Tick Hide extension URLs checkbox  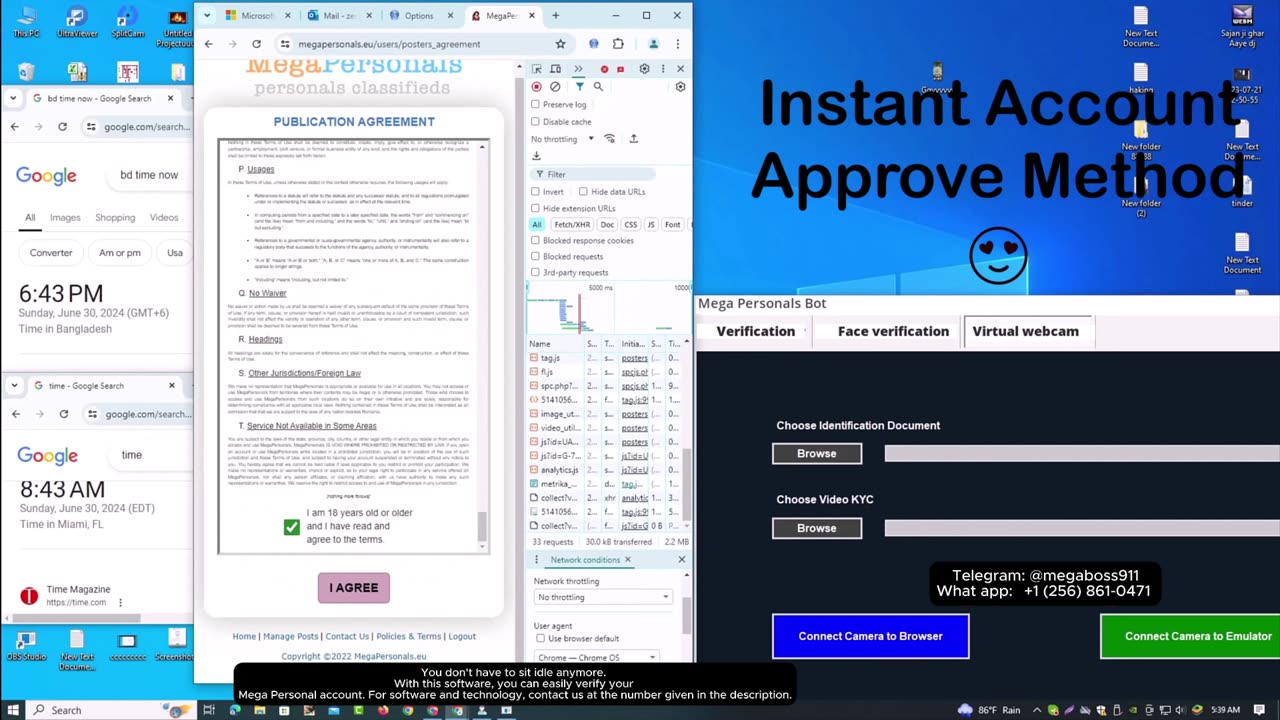point(536,209)
